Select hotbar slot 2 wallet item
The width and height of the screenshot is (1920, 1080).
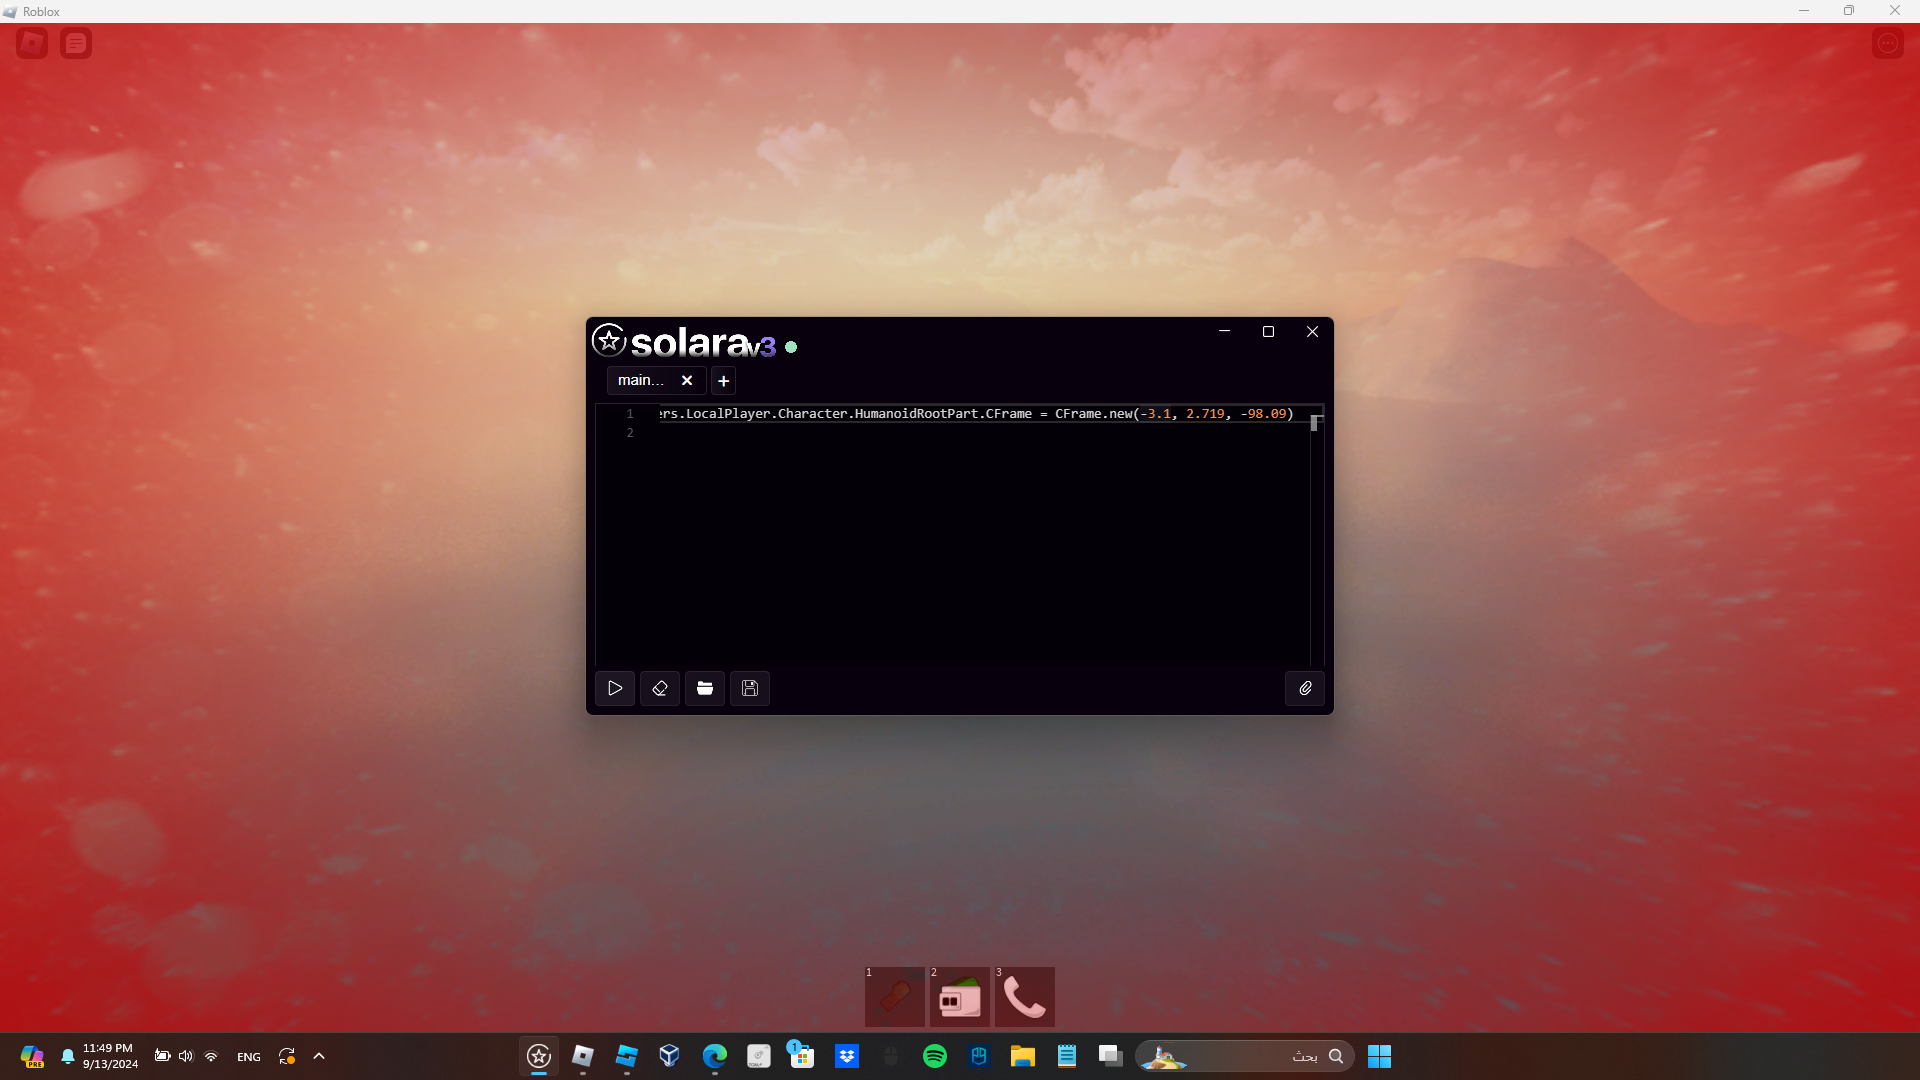click(960, 997)
